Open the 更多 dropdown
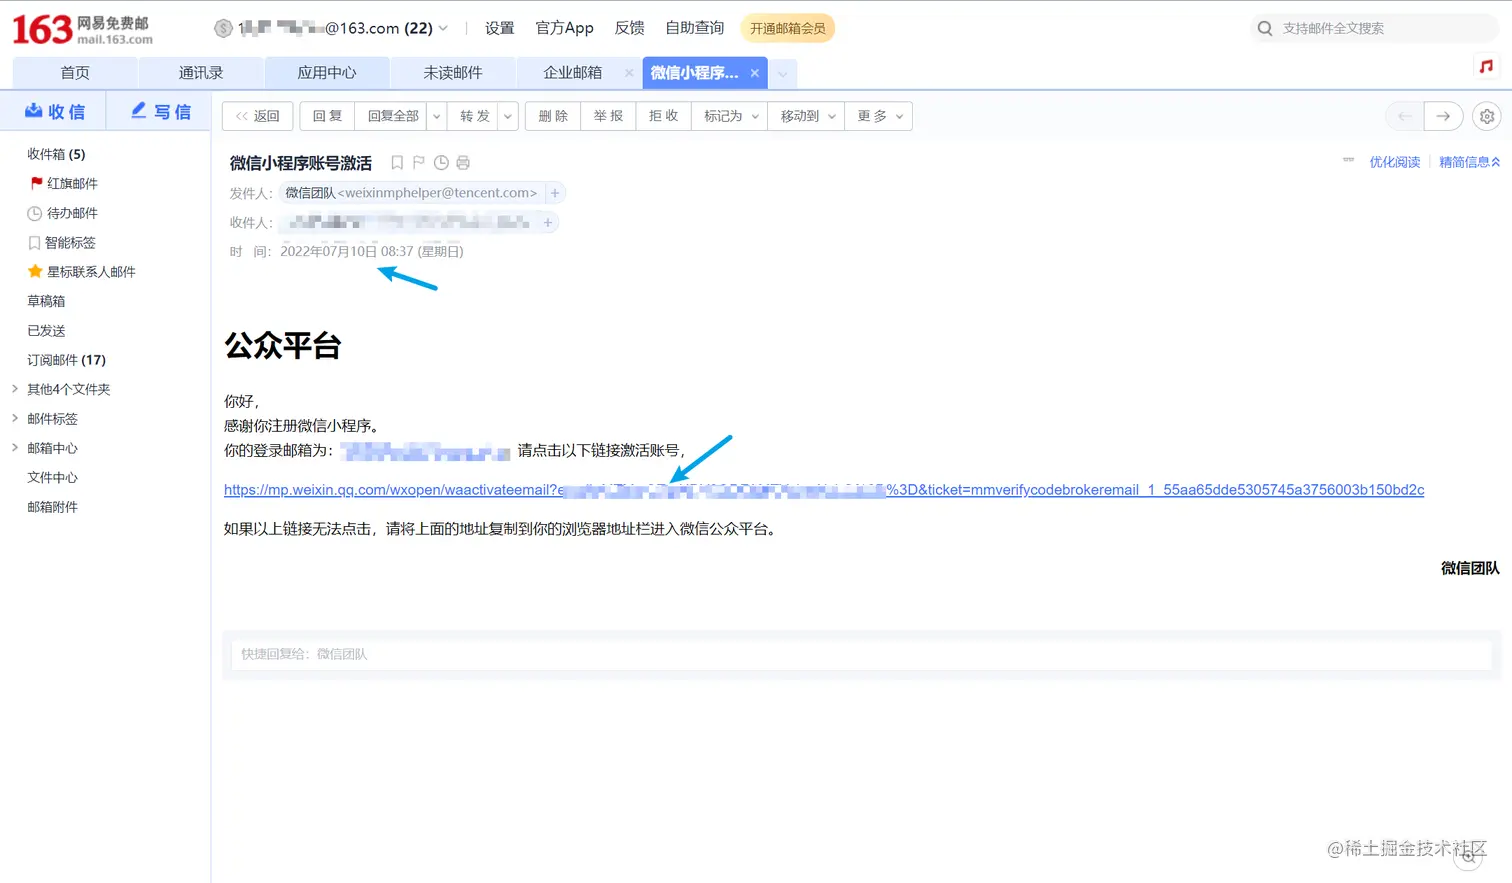This screenshot has width=1512, height=883. 879,116
